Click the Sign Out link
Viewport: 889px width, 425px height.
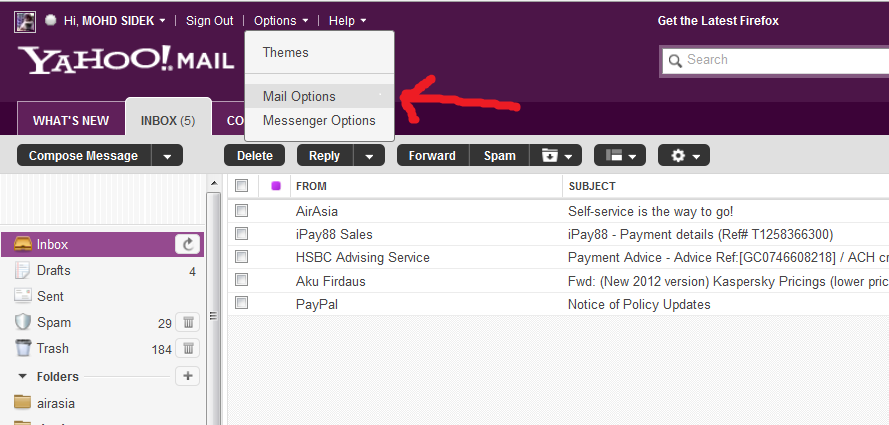tap(210, 21)
